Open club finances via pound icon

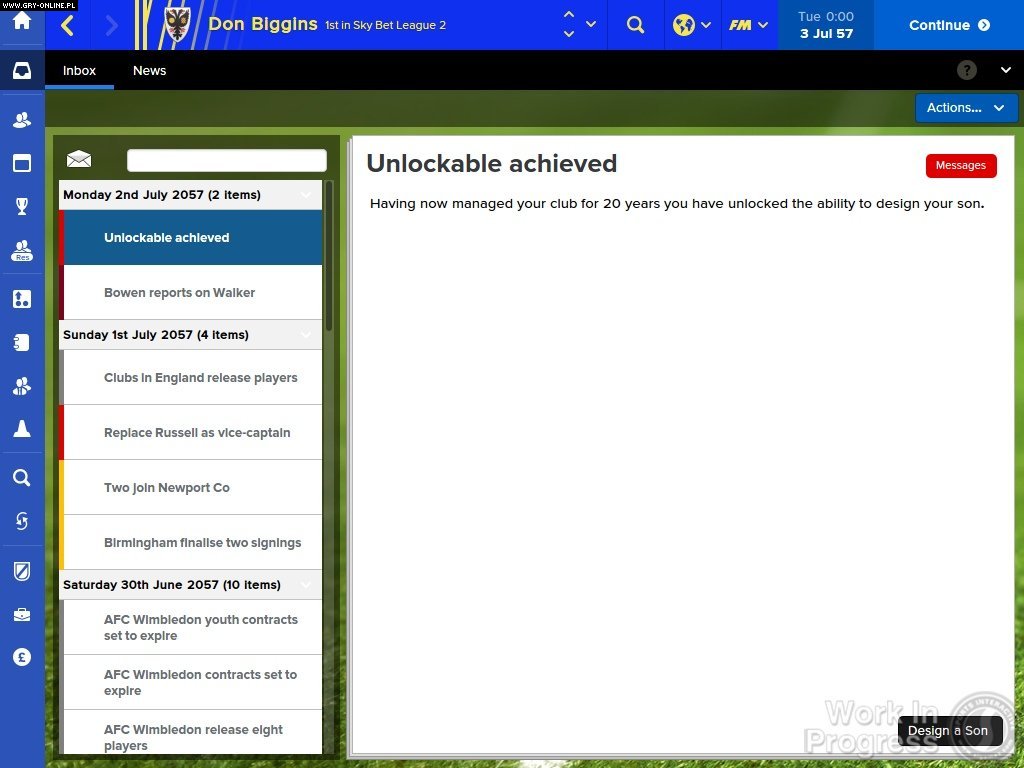[22, 657]
